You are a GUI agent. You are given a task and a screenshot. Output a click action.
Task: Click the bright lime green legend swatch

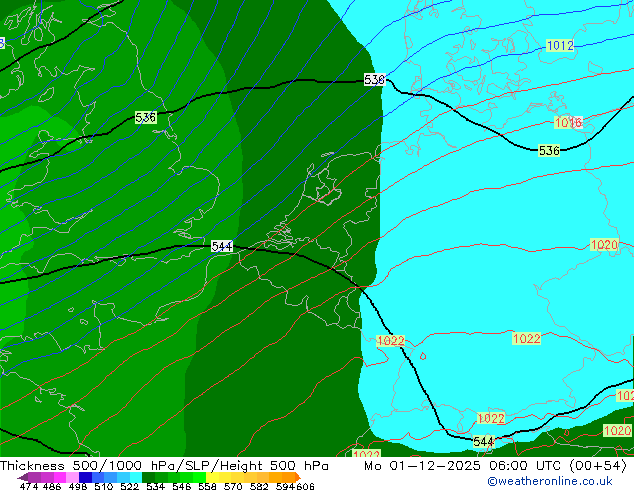[199, 477]
